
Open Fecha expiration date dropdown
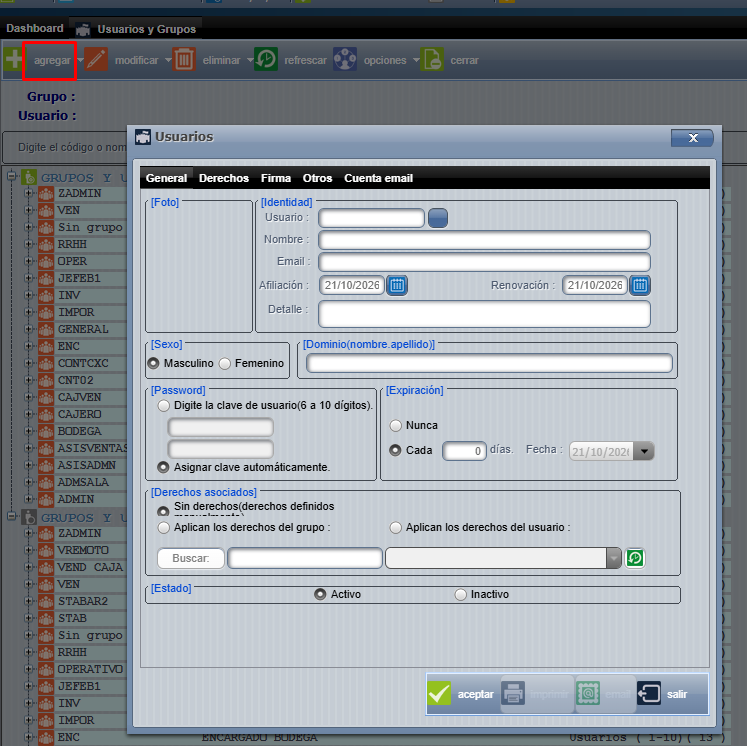click(644, 451)
